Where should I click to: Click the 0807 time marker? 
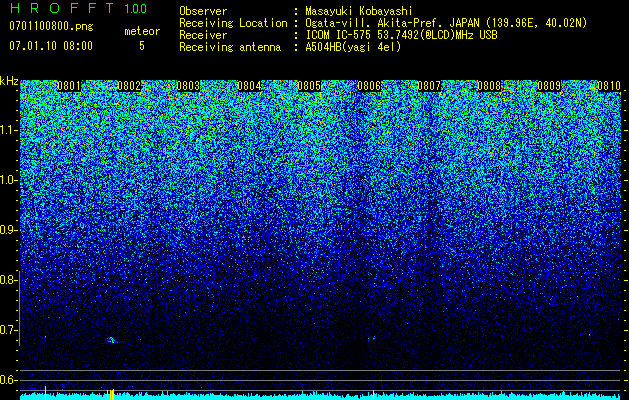429,86
